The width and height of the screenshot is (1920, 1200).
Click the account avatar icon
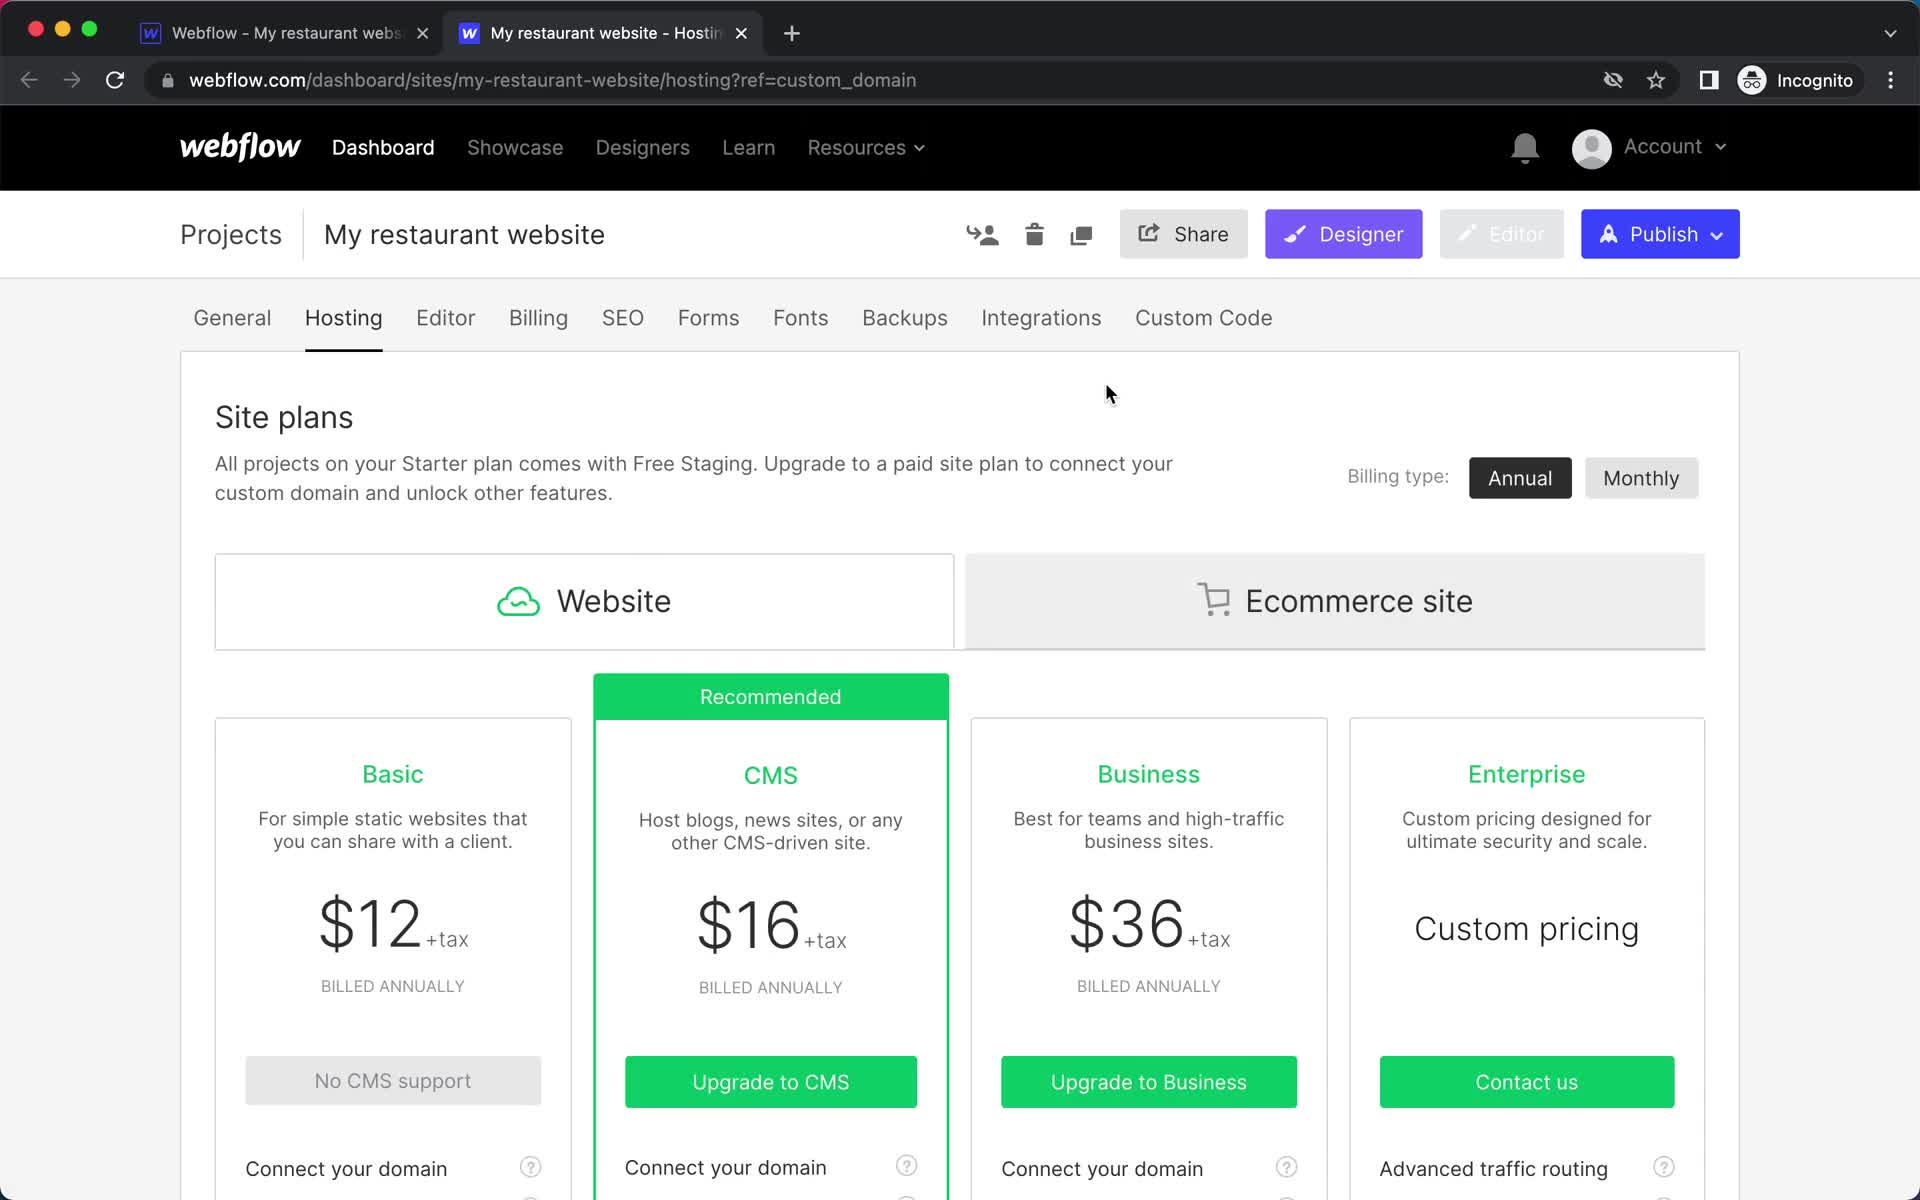[1591, 148]
